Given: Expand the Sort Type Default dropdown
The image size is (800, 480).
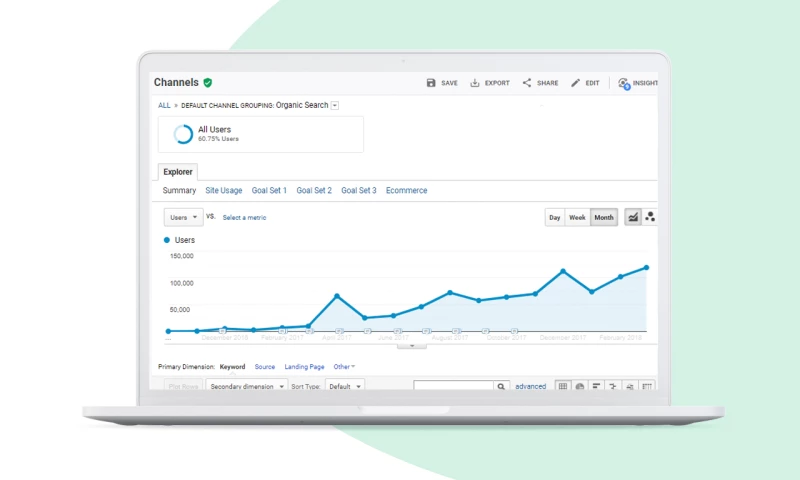Looking at the screenshot, I should 344,386.
